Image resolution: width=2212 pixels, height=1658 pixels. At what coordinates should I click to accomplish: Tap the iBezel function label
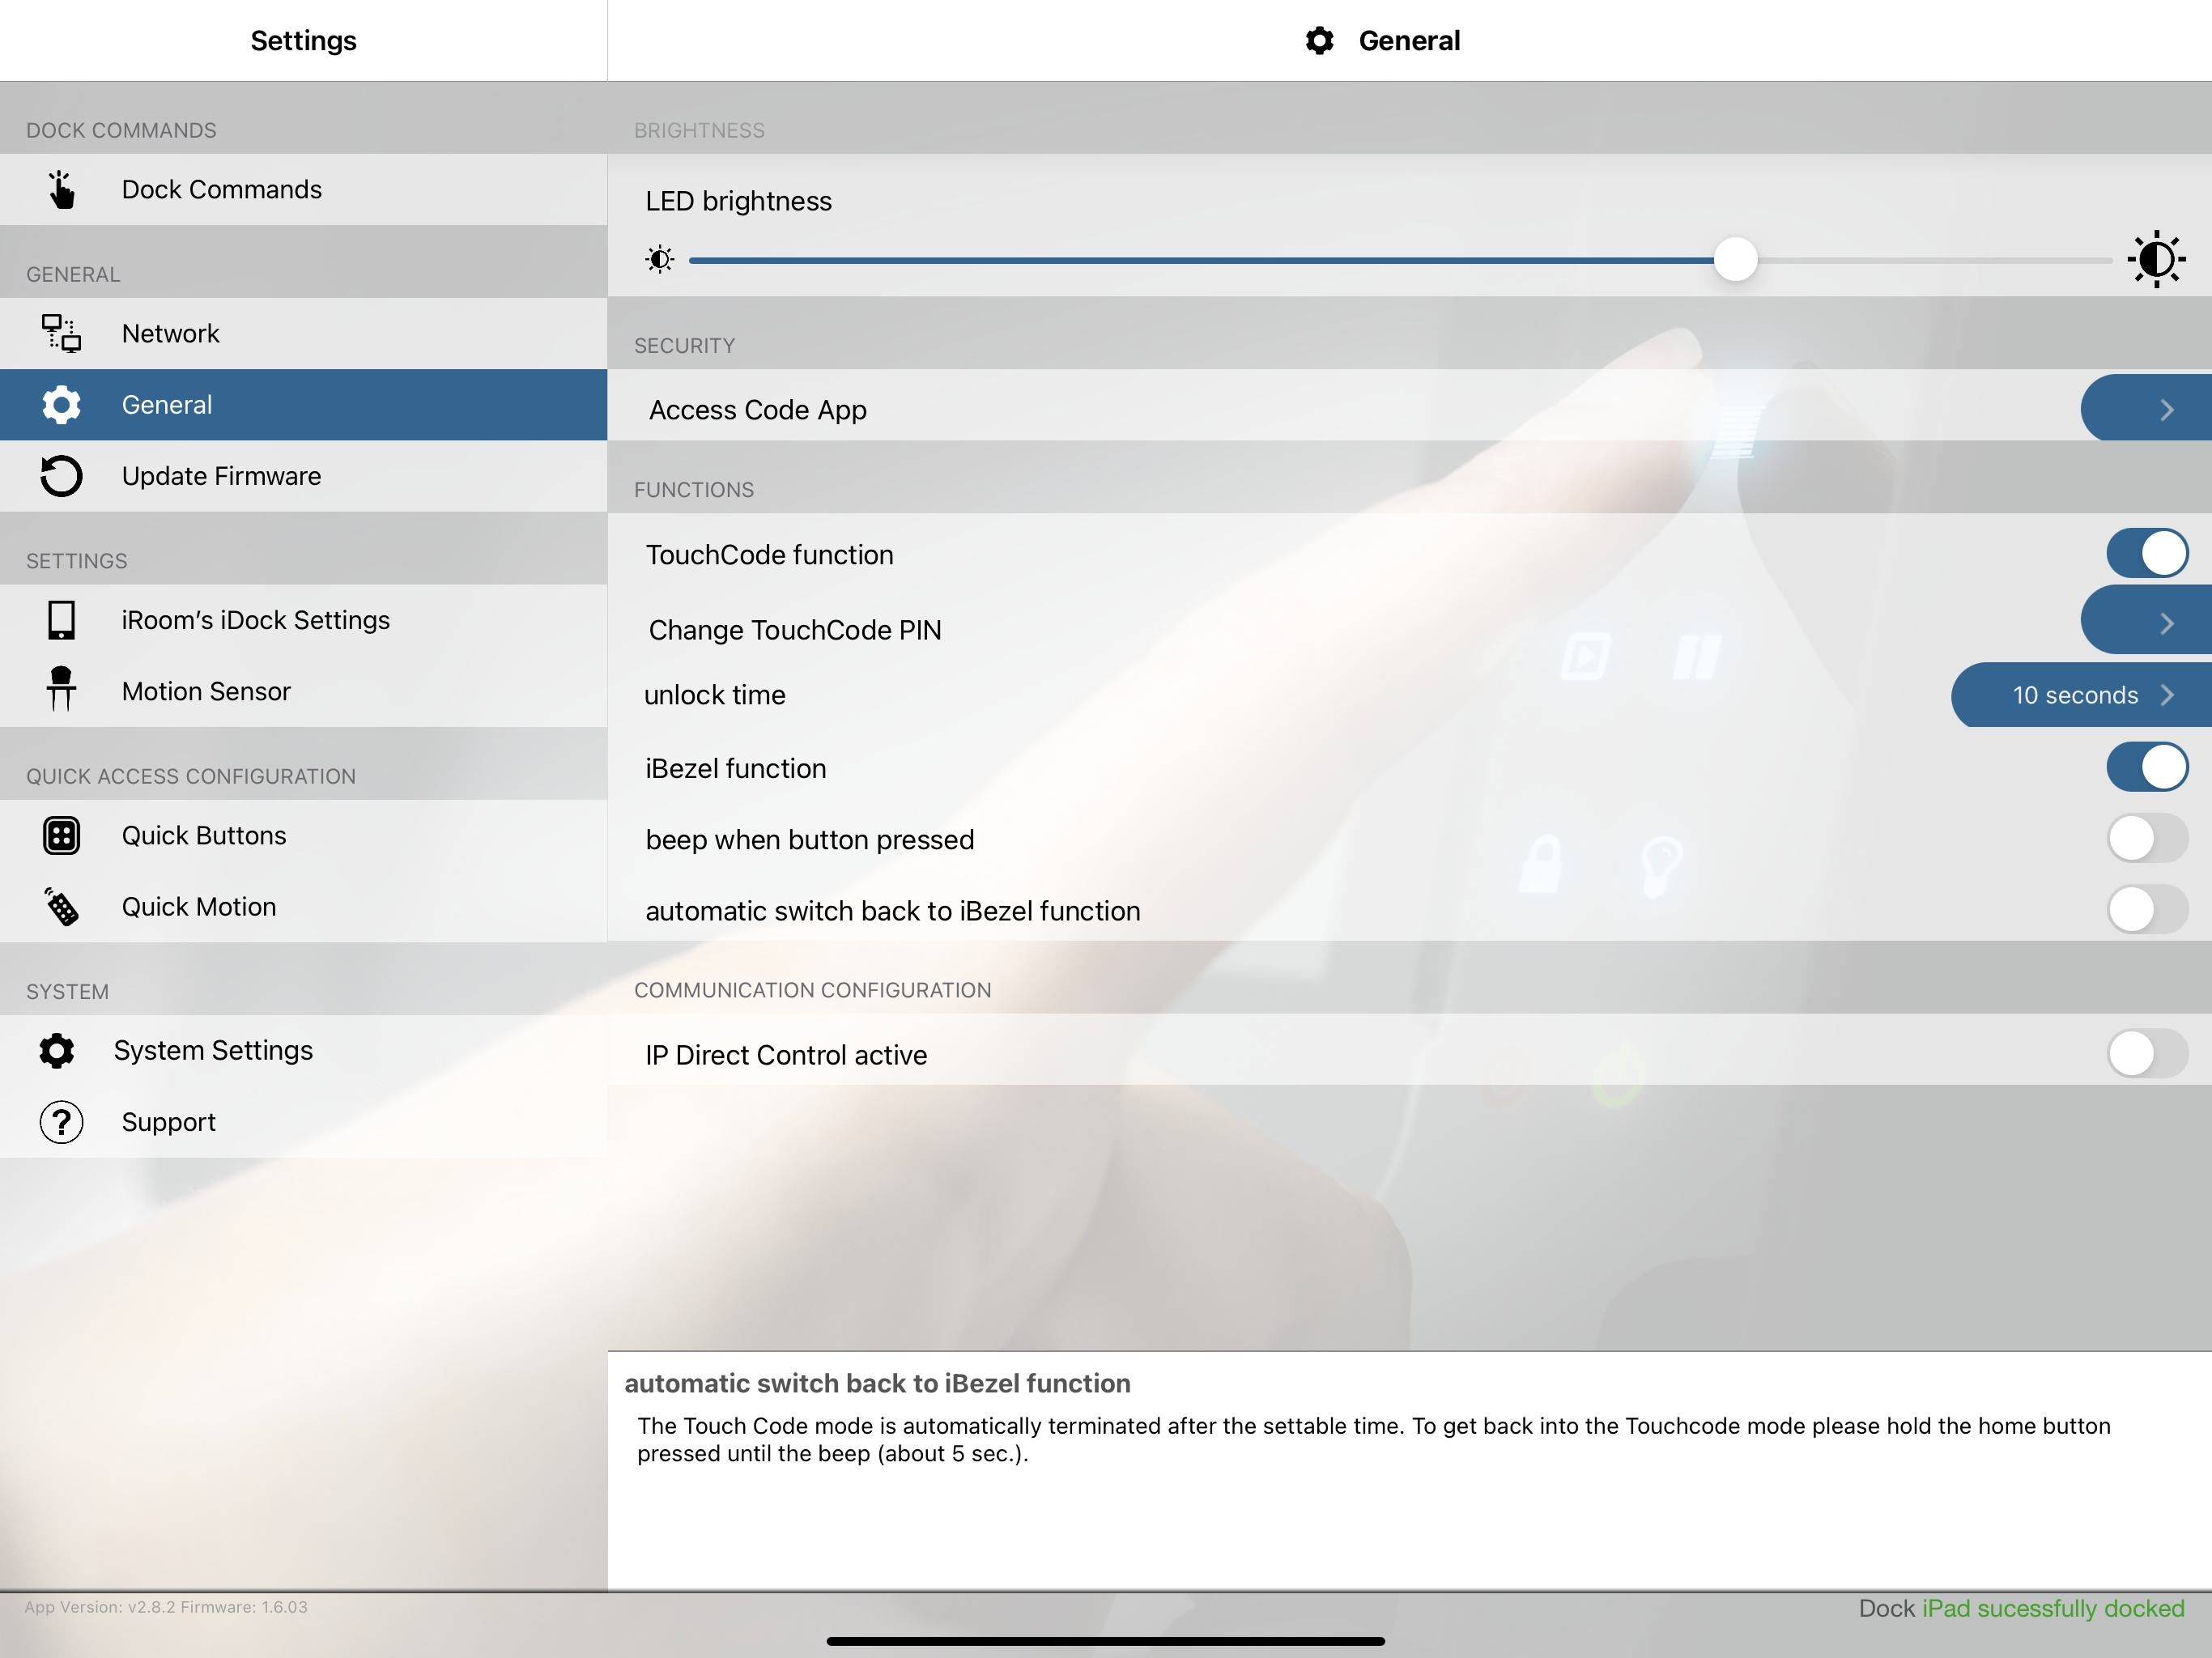(x=736, y=768)
